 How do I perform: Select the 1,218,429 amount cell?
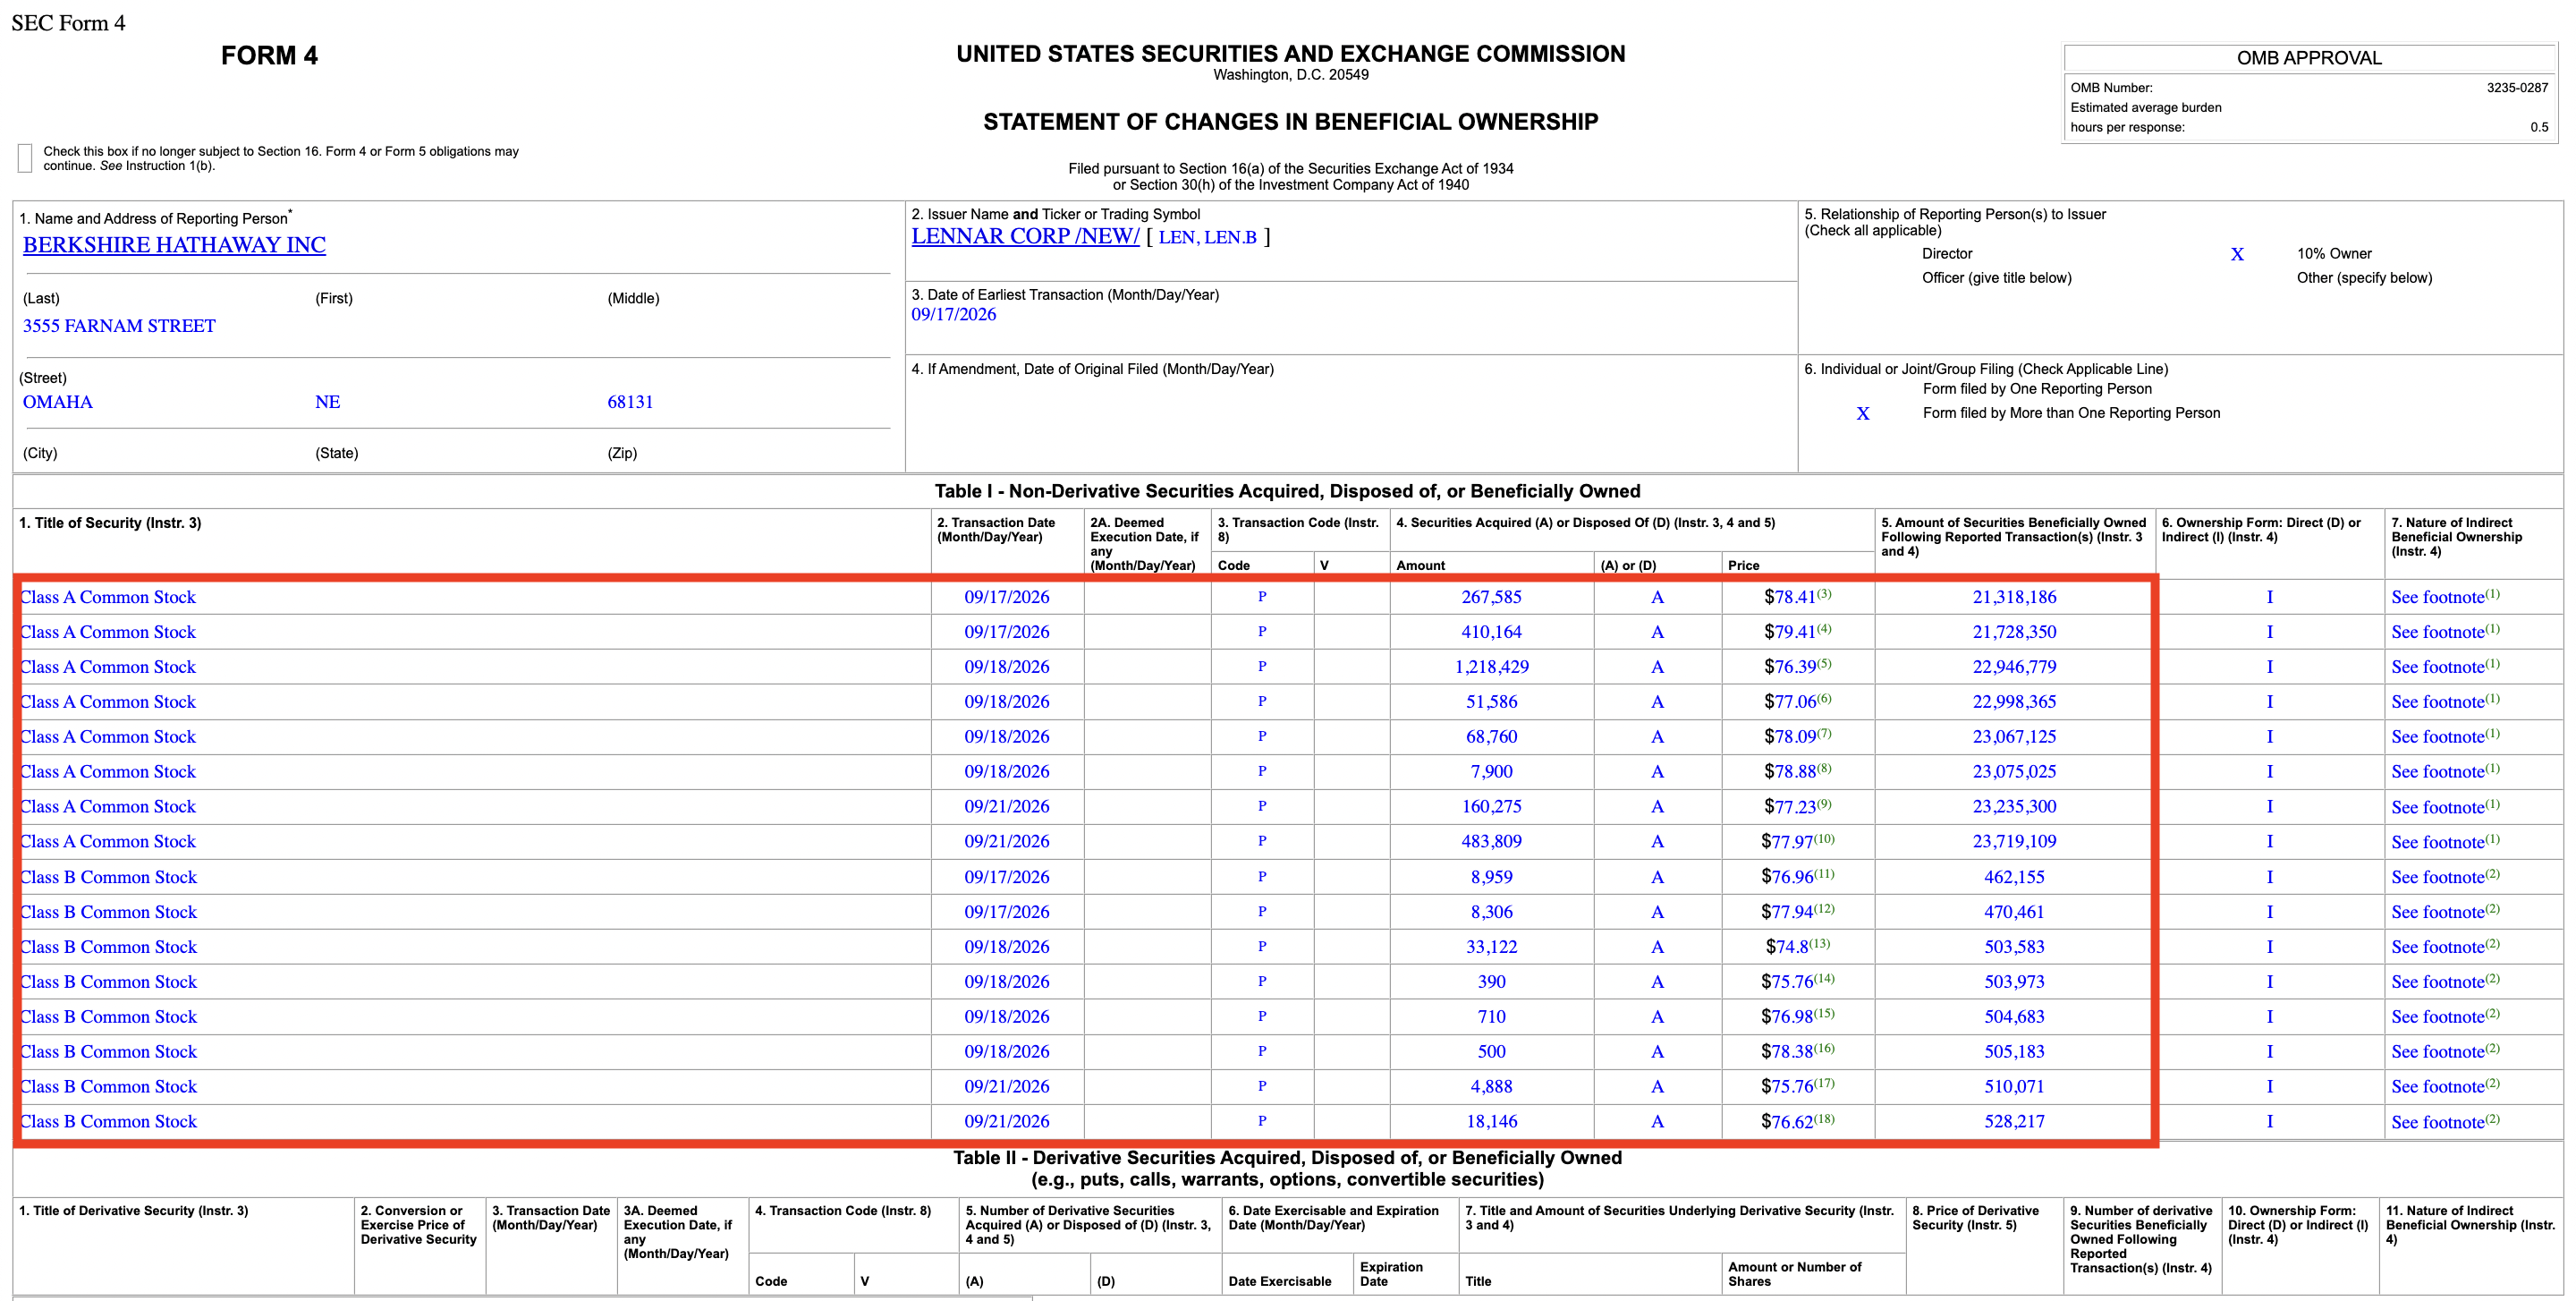point(1491,667)
